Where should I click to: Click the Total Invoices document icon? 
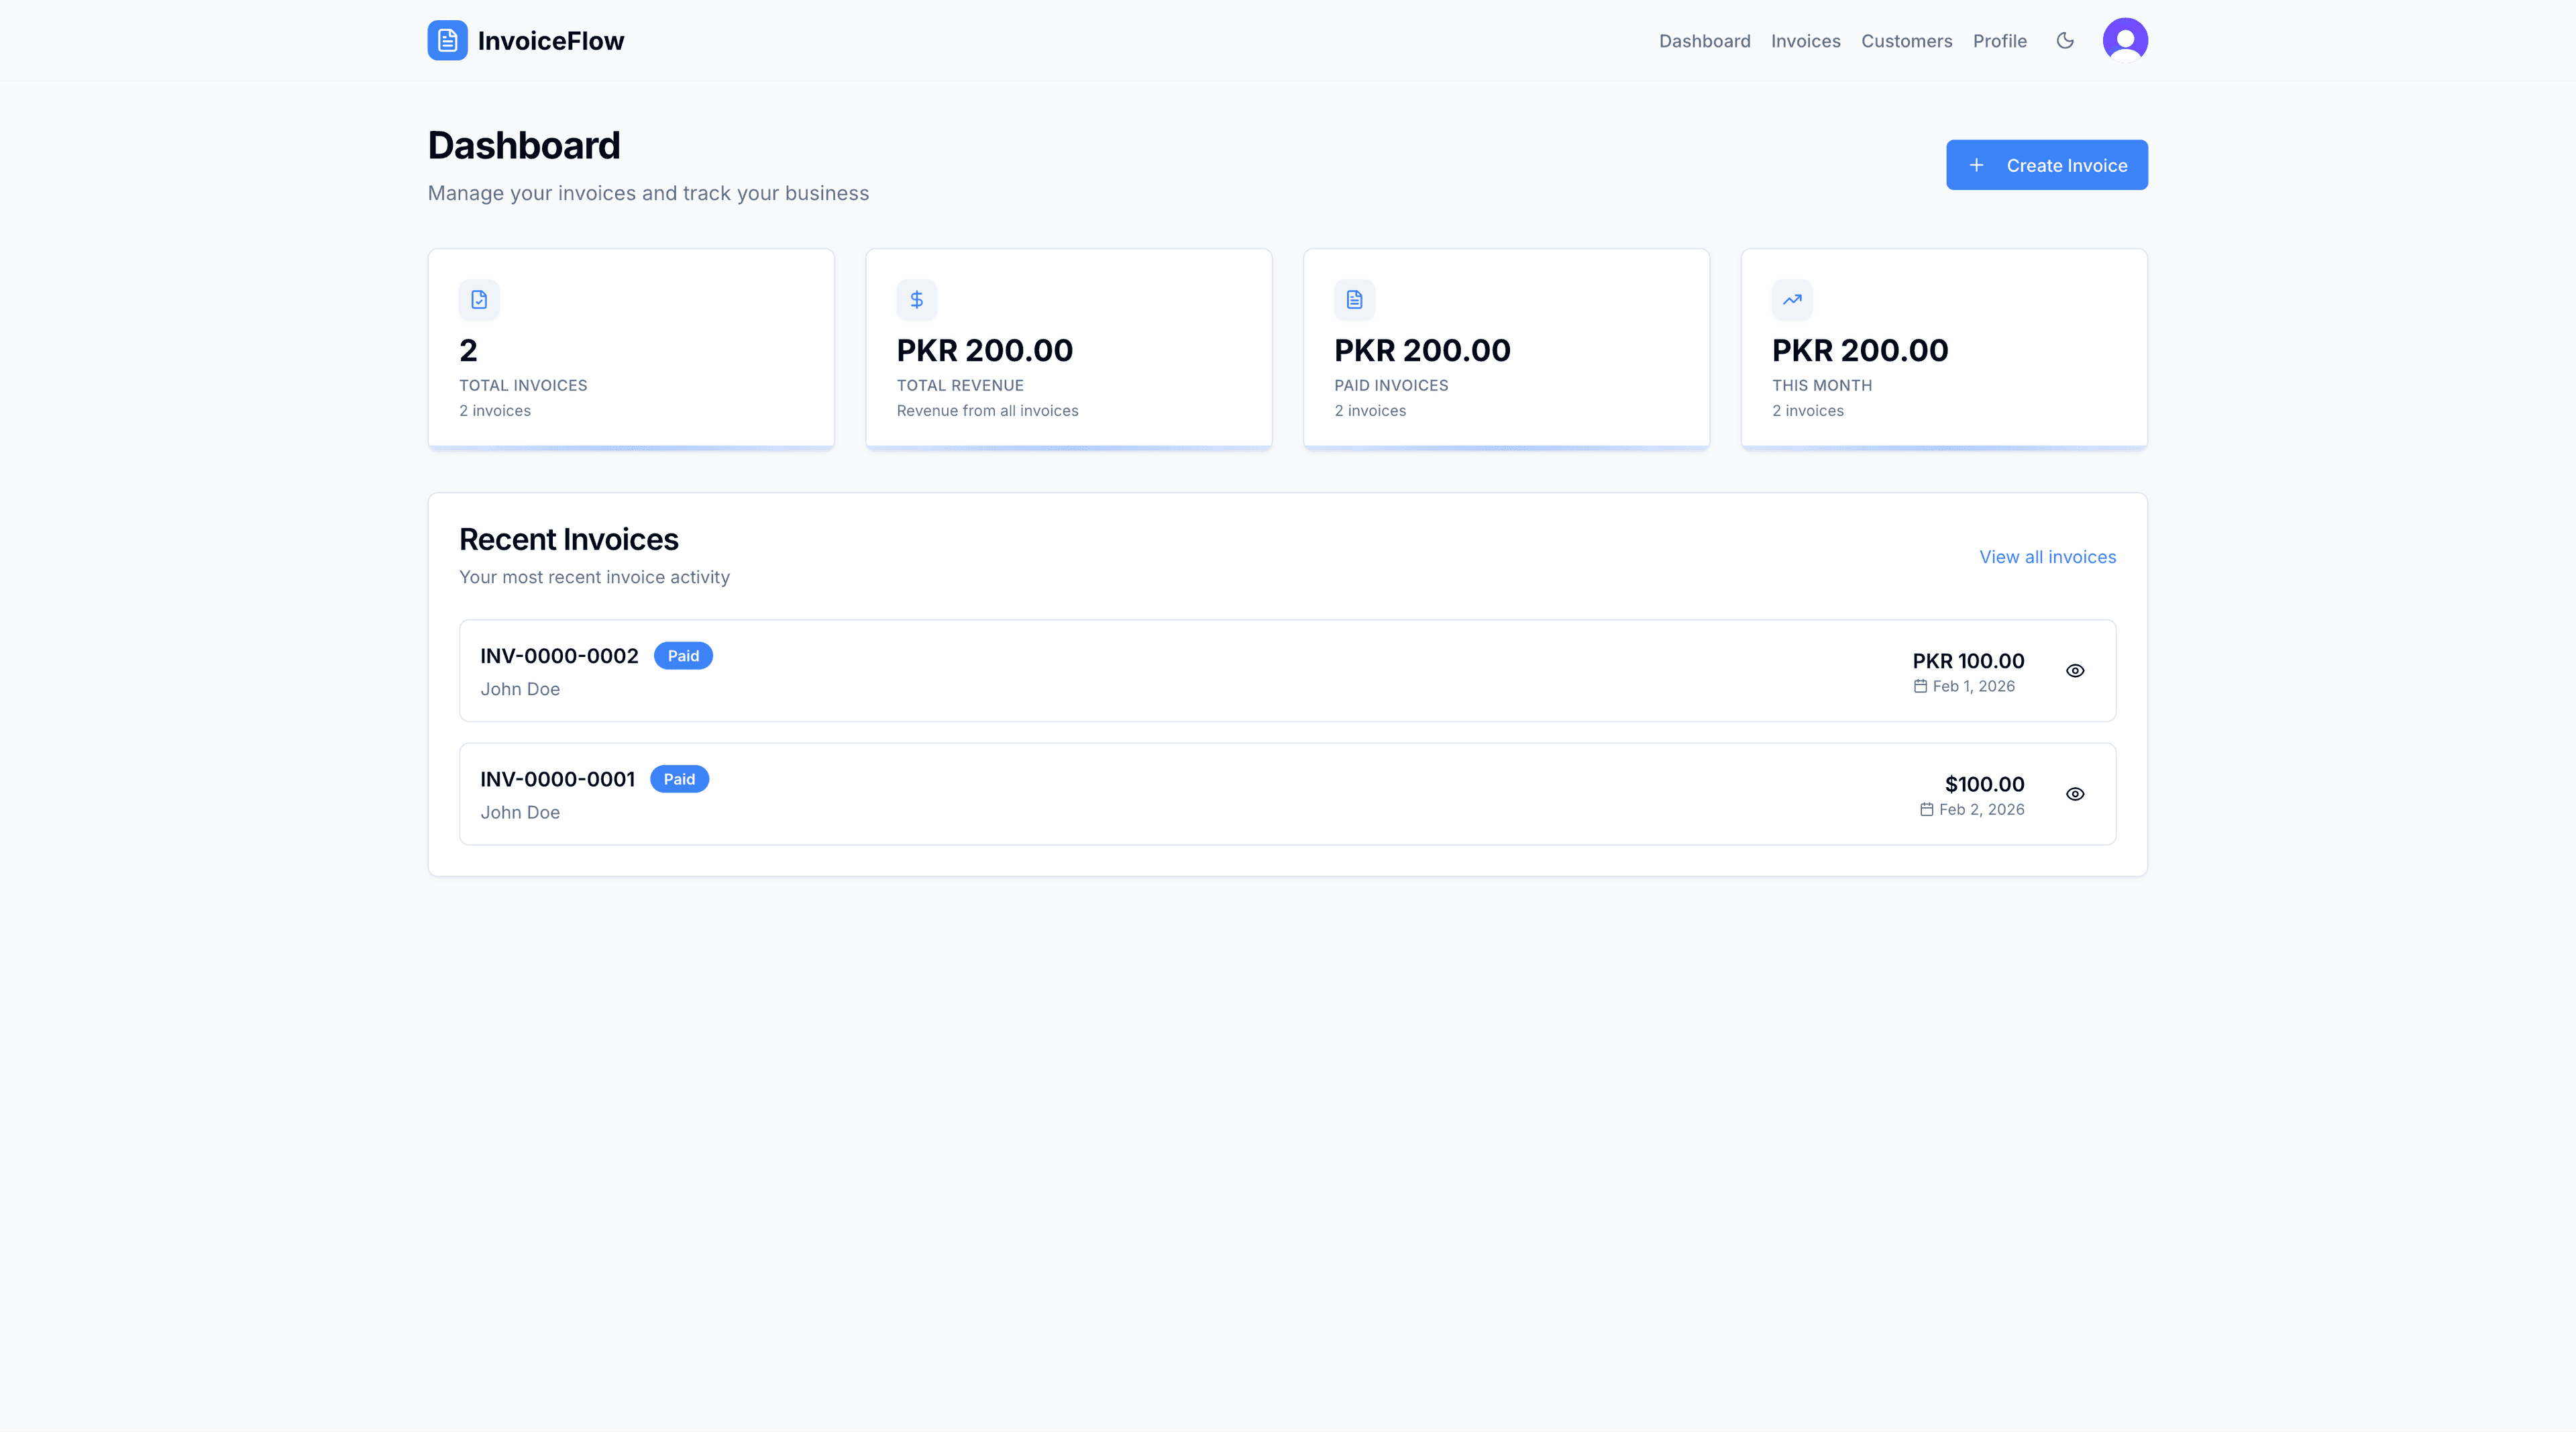[x=479, y=299]
